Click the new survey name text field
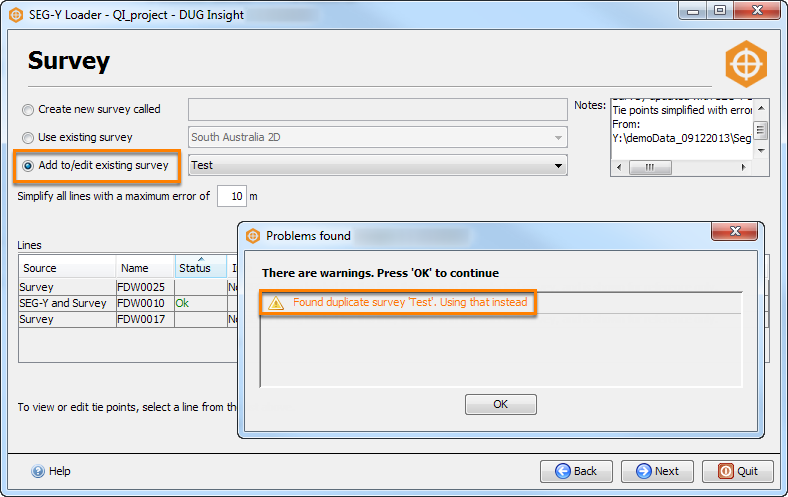Image resolution: width=788 pixels, height=497 pixels. pos(377,109)
